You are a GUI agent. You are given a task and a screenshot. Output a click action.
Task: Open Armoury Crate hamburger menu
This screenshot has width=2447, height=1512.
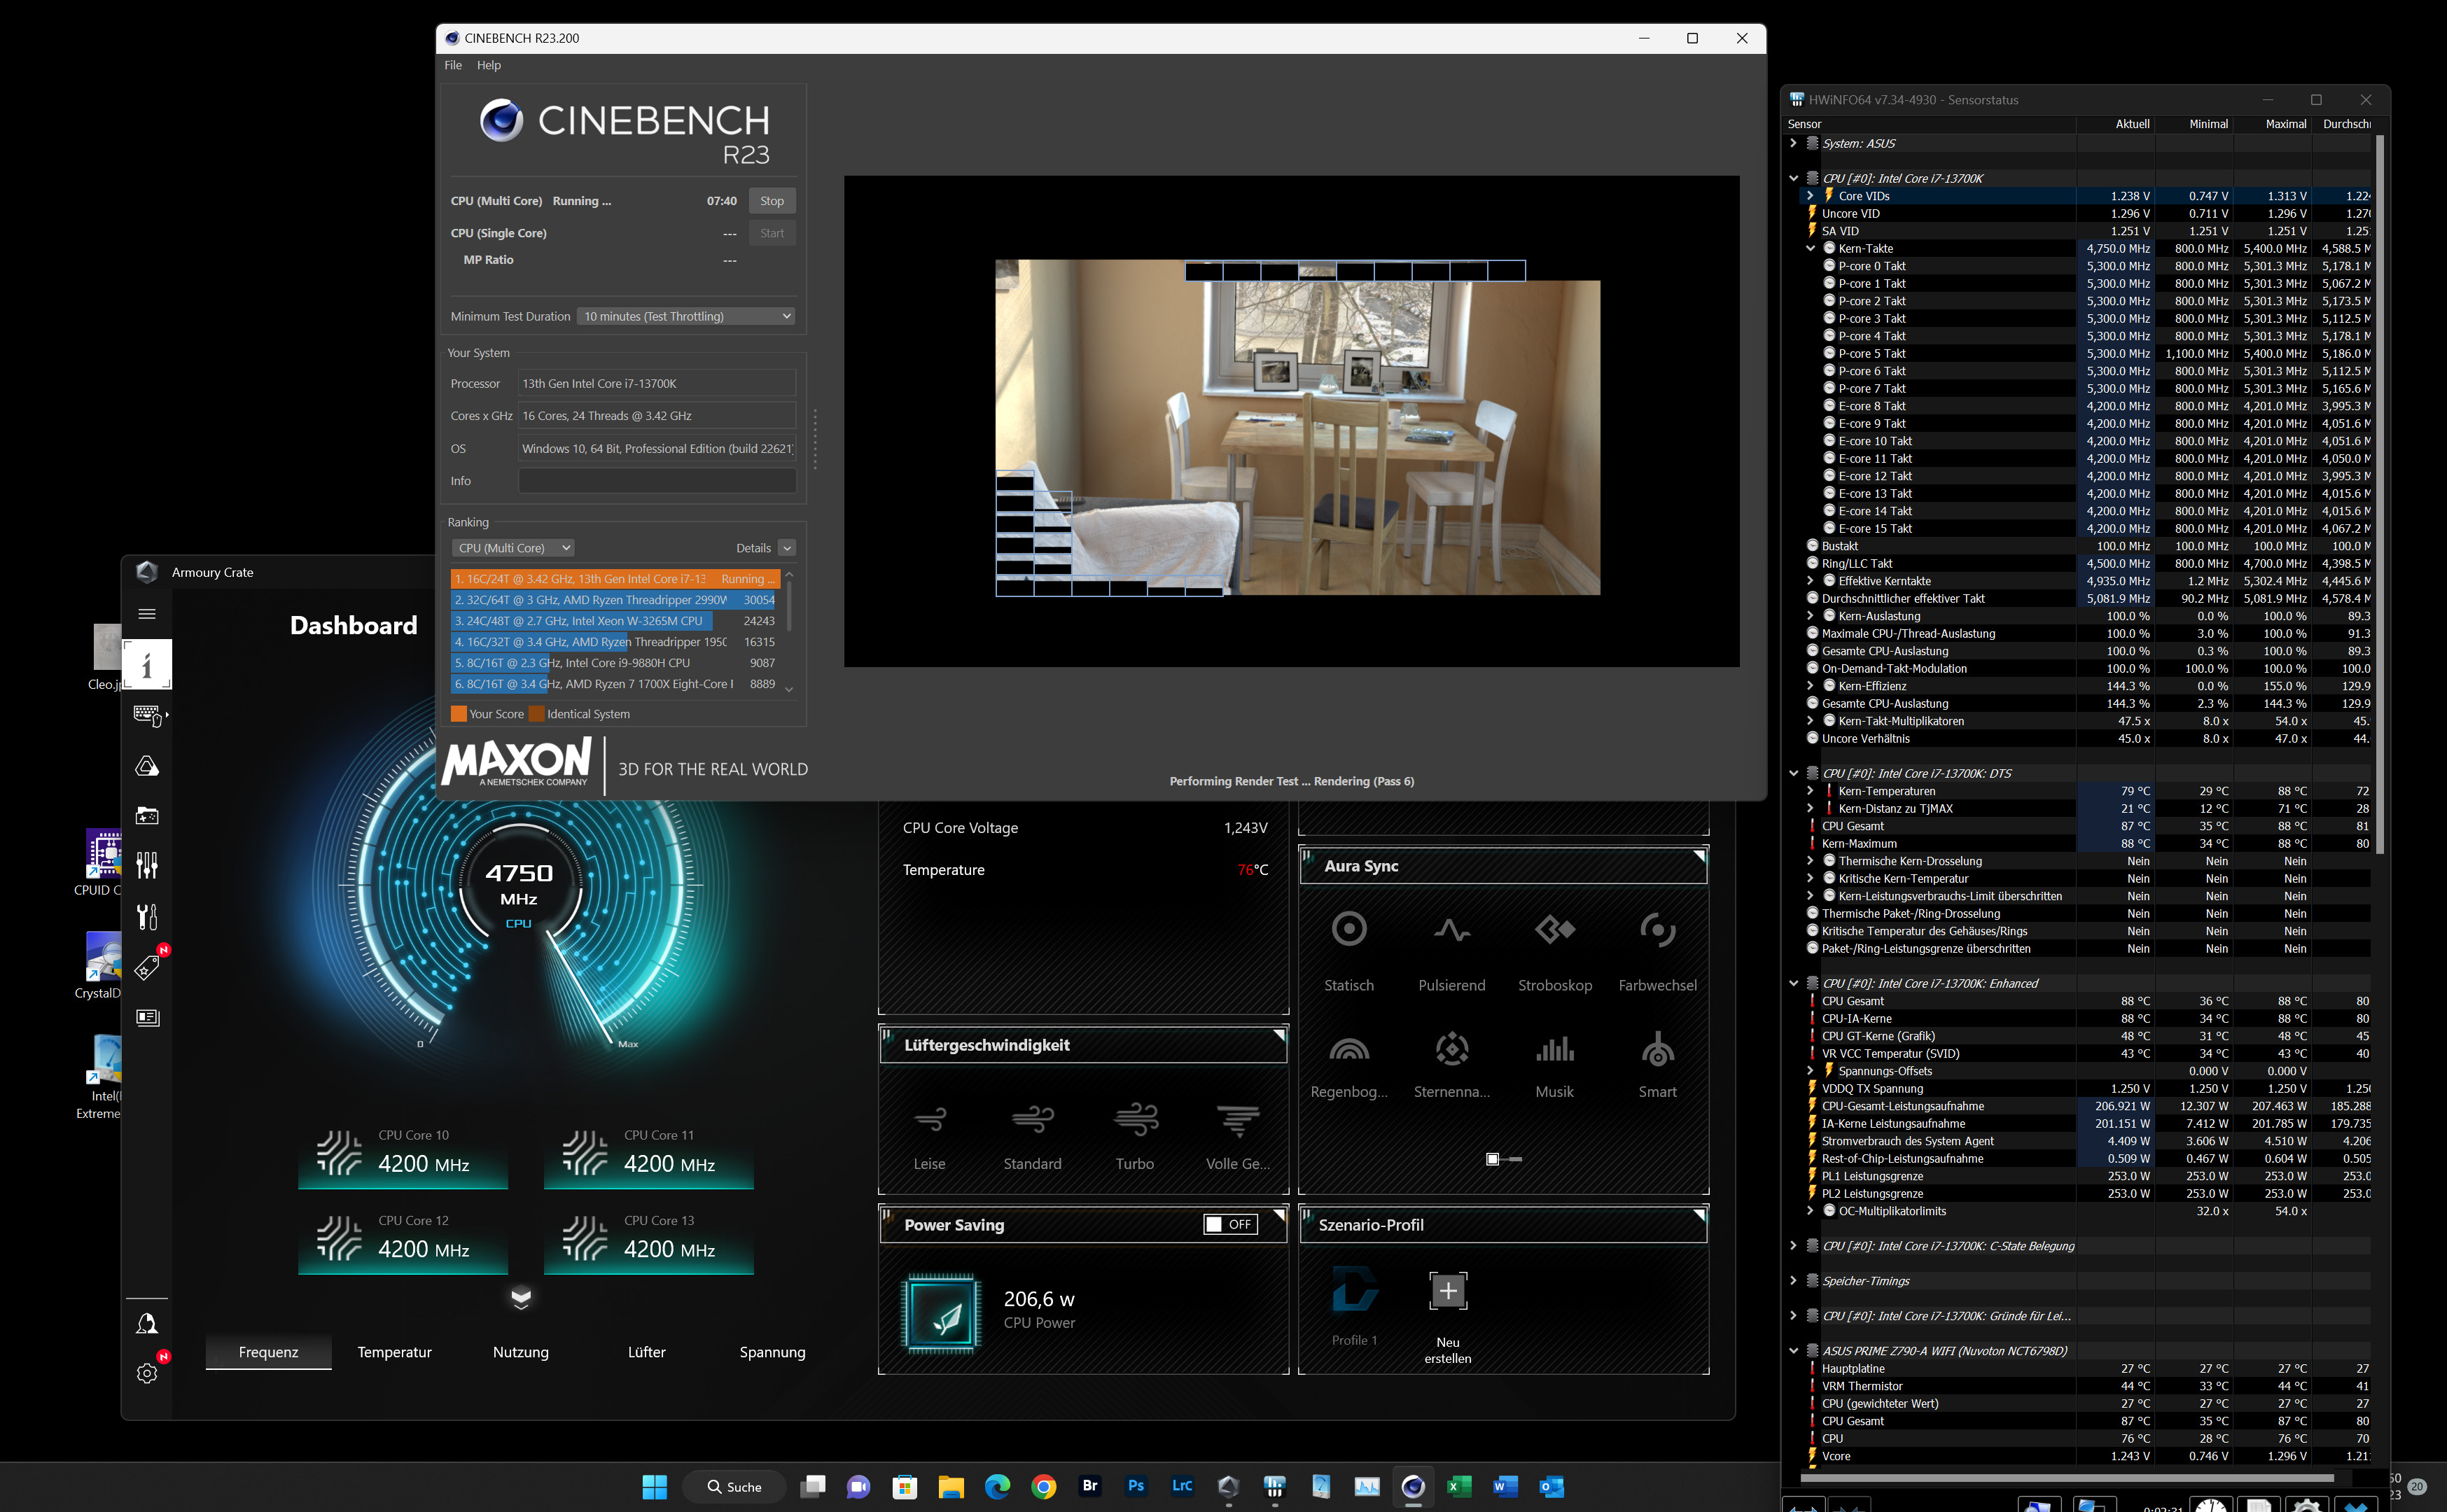147,614
